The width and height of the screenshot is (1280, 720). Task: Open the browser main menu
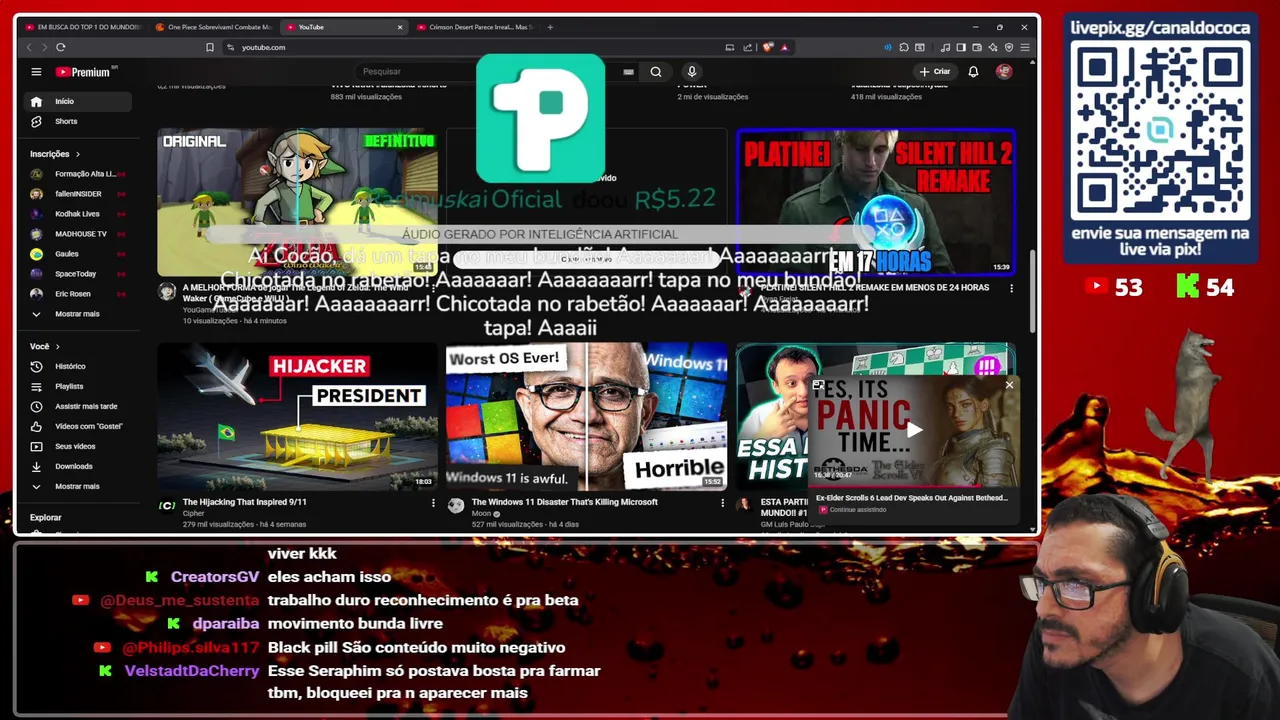(x=1025, y=47)
